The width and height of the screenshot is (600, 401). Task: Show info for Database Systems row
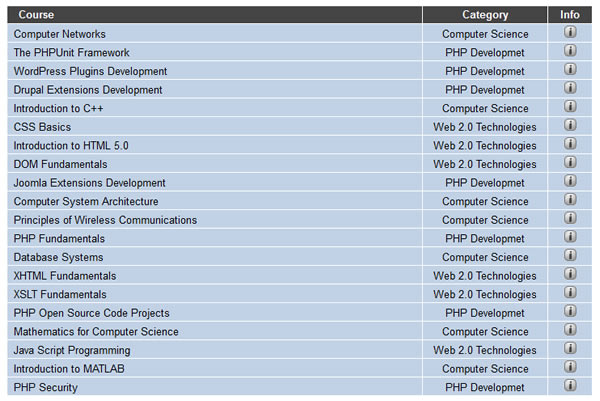(570, 256)
